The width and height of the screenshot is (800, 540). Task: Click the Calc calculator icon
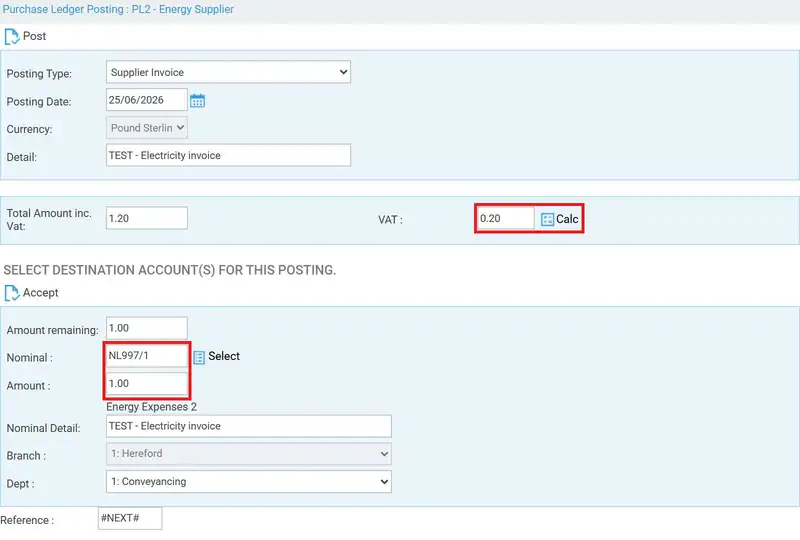547,219
